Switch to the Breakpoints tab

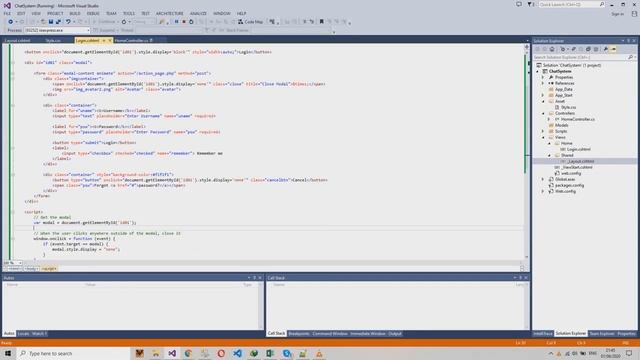299,334
